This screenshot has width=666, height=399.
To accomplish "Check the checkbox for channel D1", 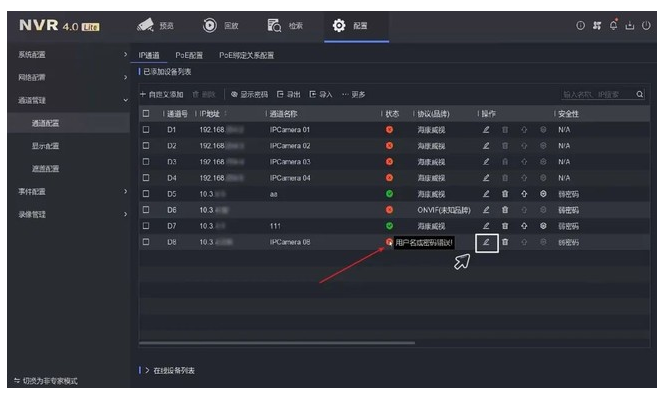I will click(x=146, y=130).
